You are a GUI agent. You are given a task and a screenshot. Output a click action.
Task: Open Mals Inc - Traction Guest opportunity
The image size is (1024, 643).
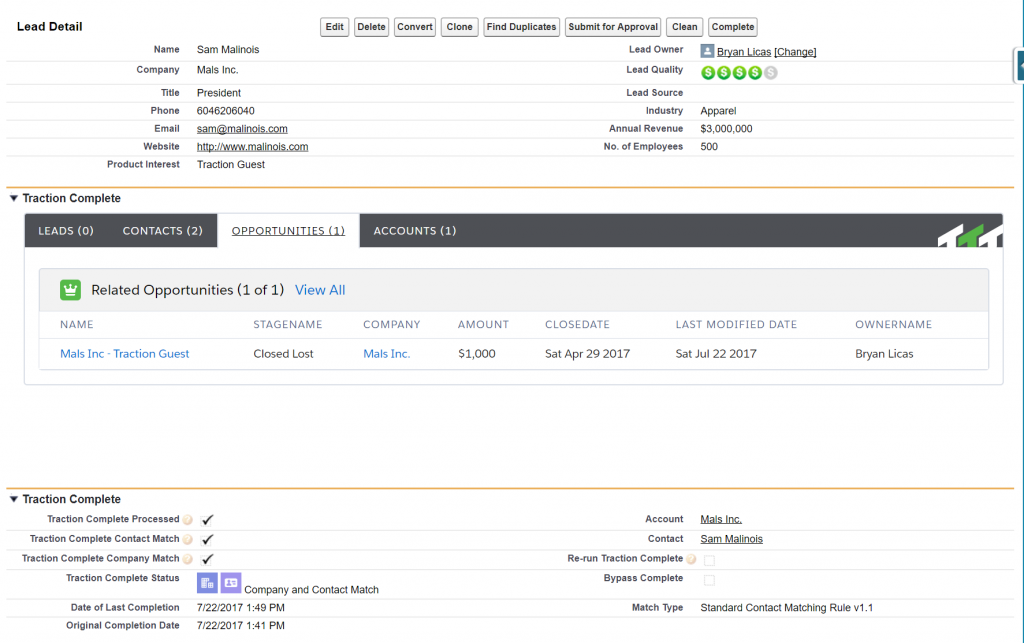coord(125,353)
